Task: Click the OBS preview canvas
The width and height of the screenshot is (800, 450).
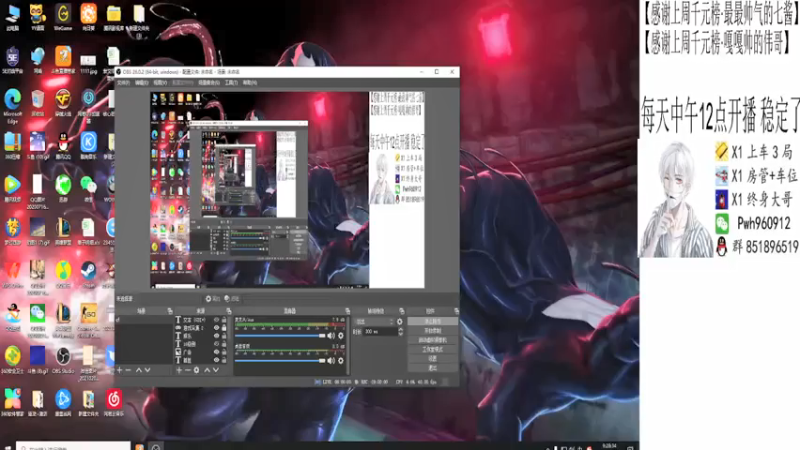Action: [x=287, y=190]
